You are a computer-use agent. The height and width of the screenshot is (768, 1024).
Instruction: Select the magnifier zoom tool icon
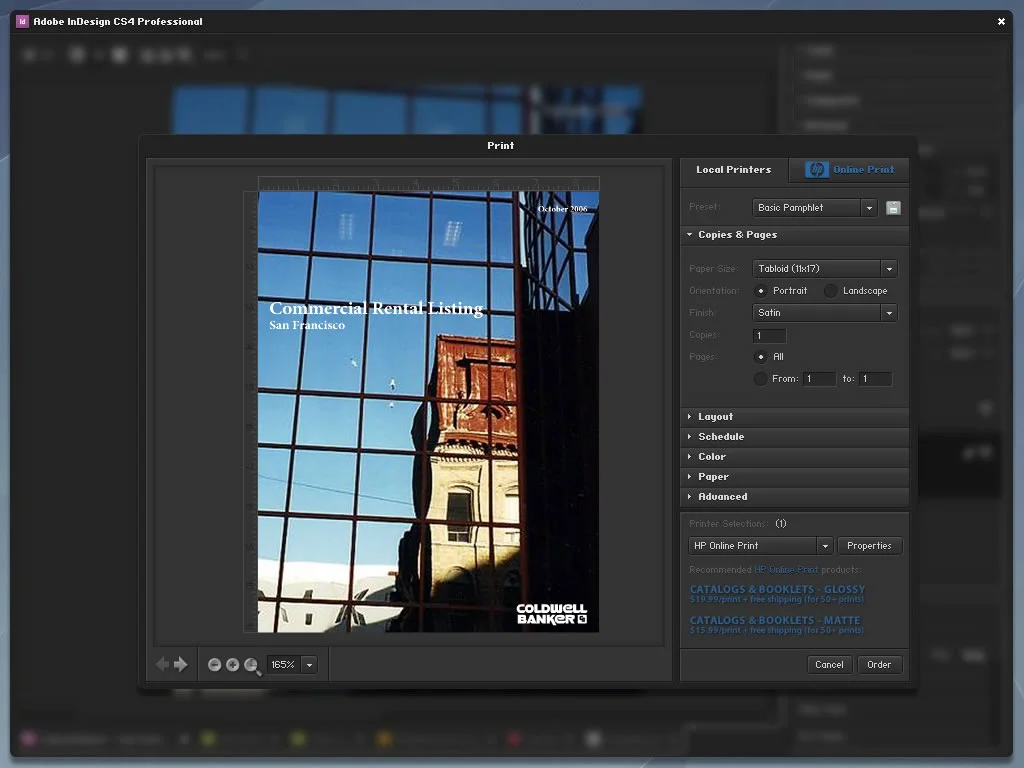pyautogui.click(x=252, y=665)
